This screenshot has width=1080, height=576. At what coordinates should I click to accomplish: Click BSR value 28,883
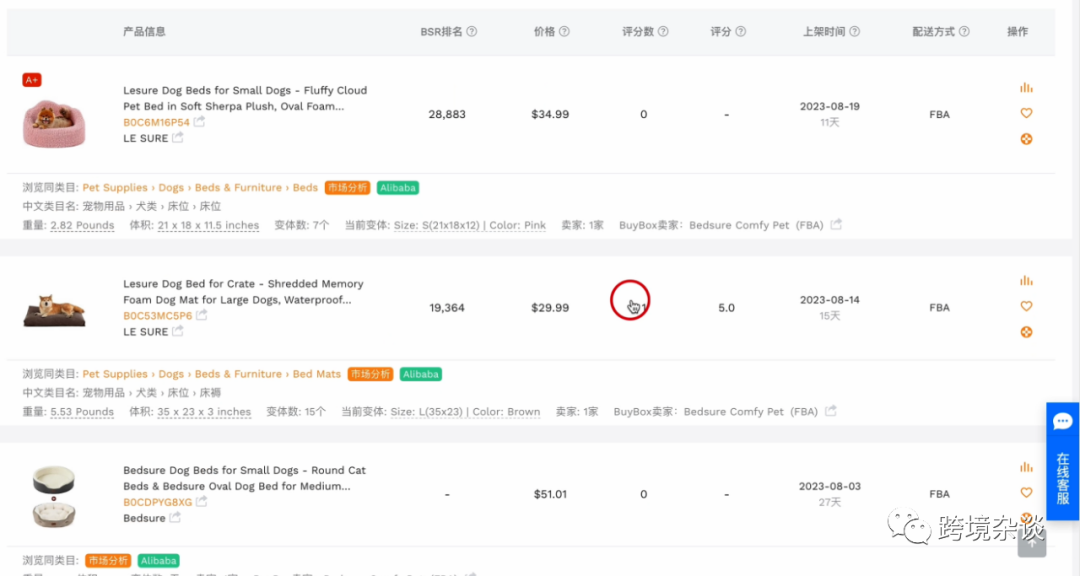(447, 114)
